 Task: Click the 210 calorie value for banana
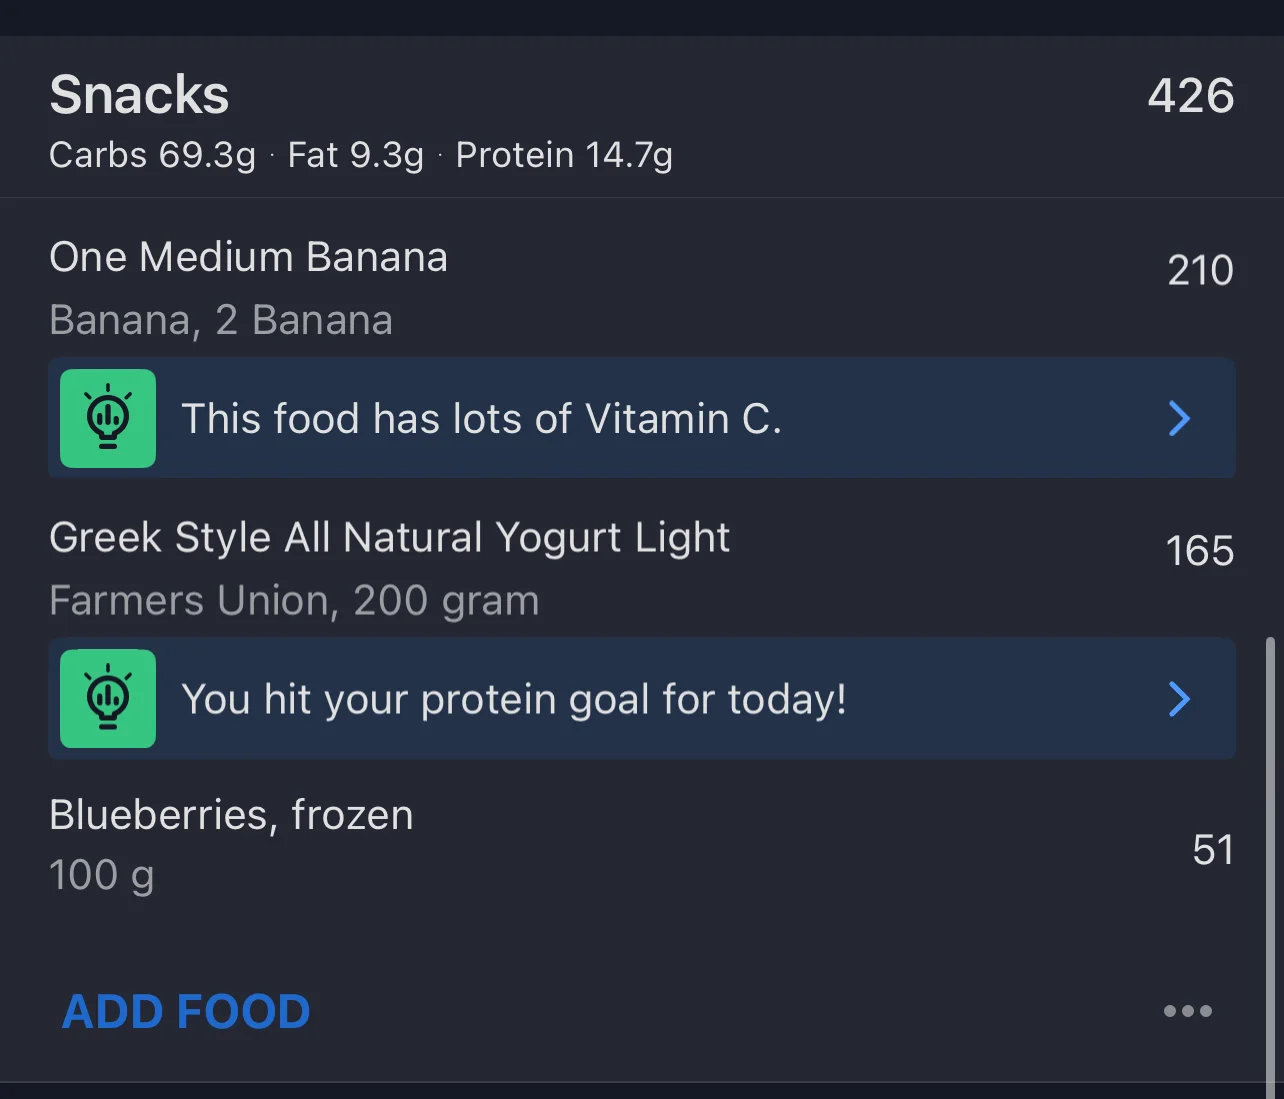click(1200, 270)
